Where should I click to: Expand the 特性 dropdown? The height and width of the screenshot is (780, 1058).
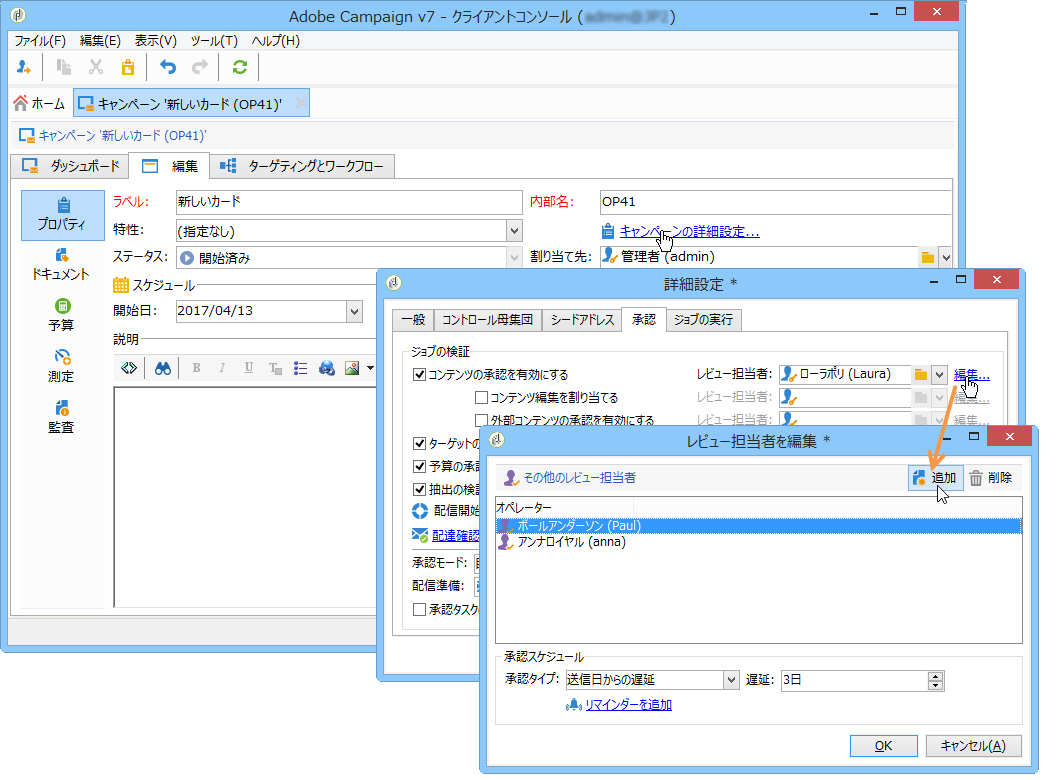514,231
